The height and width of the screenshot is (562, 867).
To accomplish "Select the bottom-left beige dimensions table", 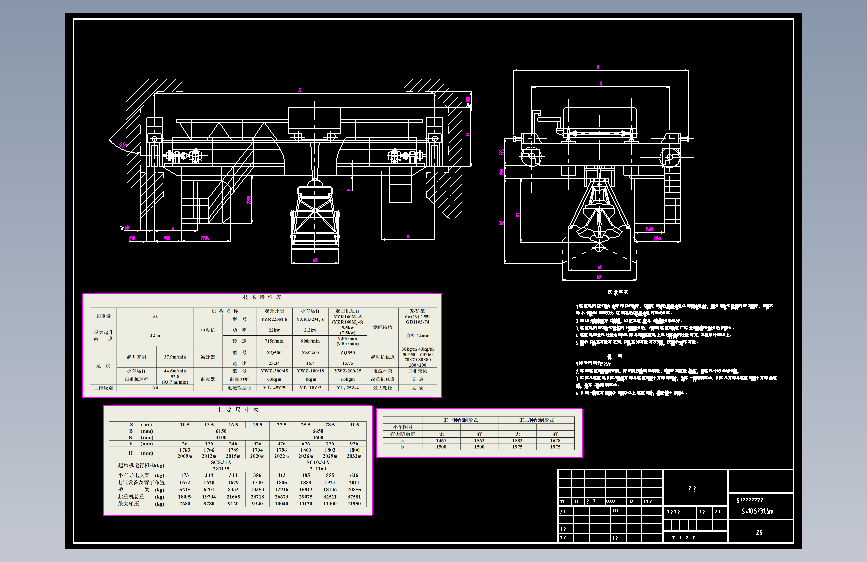I will pos(238,460).
